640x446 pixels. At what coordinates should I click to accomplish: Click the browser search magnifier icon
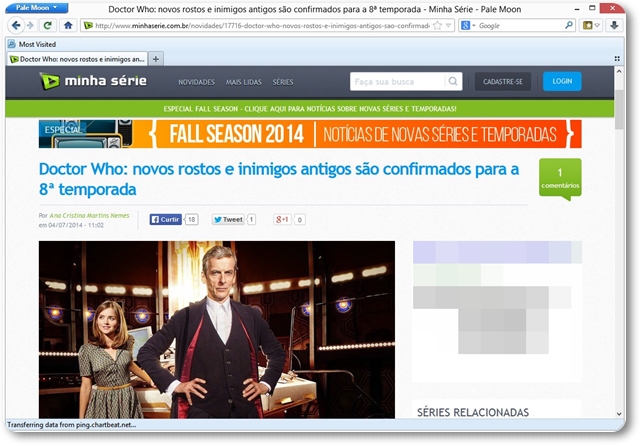point(569,25)
